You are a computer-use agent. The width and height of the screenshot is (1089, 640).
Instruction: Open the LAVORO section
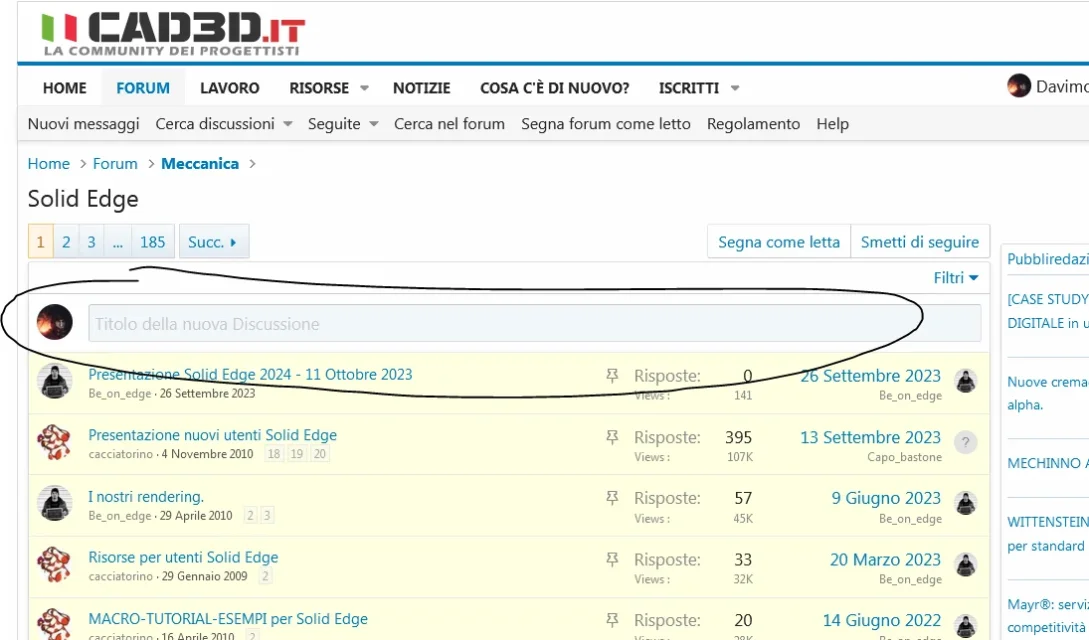pos(230,88)
